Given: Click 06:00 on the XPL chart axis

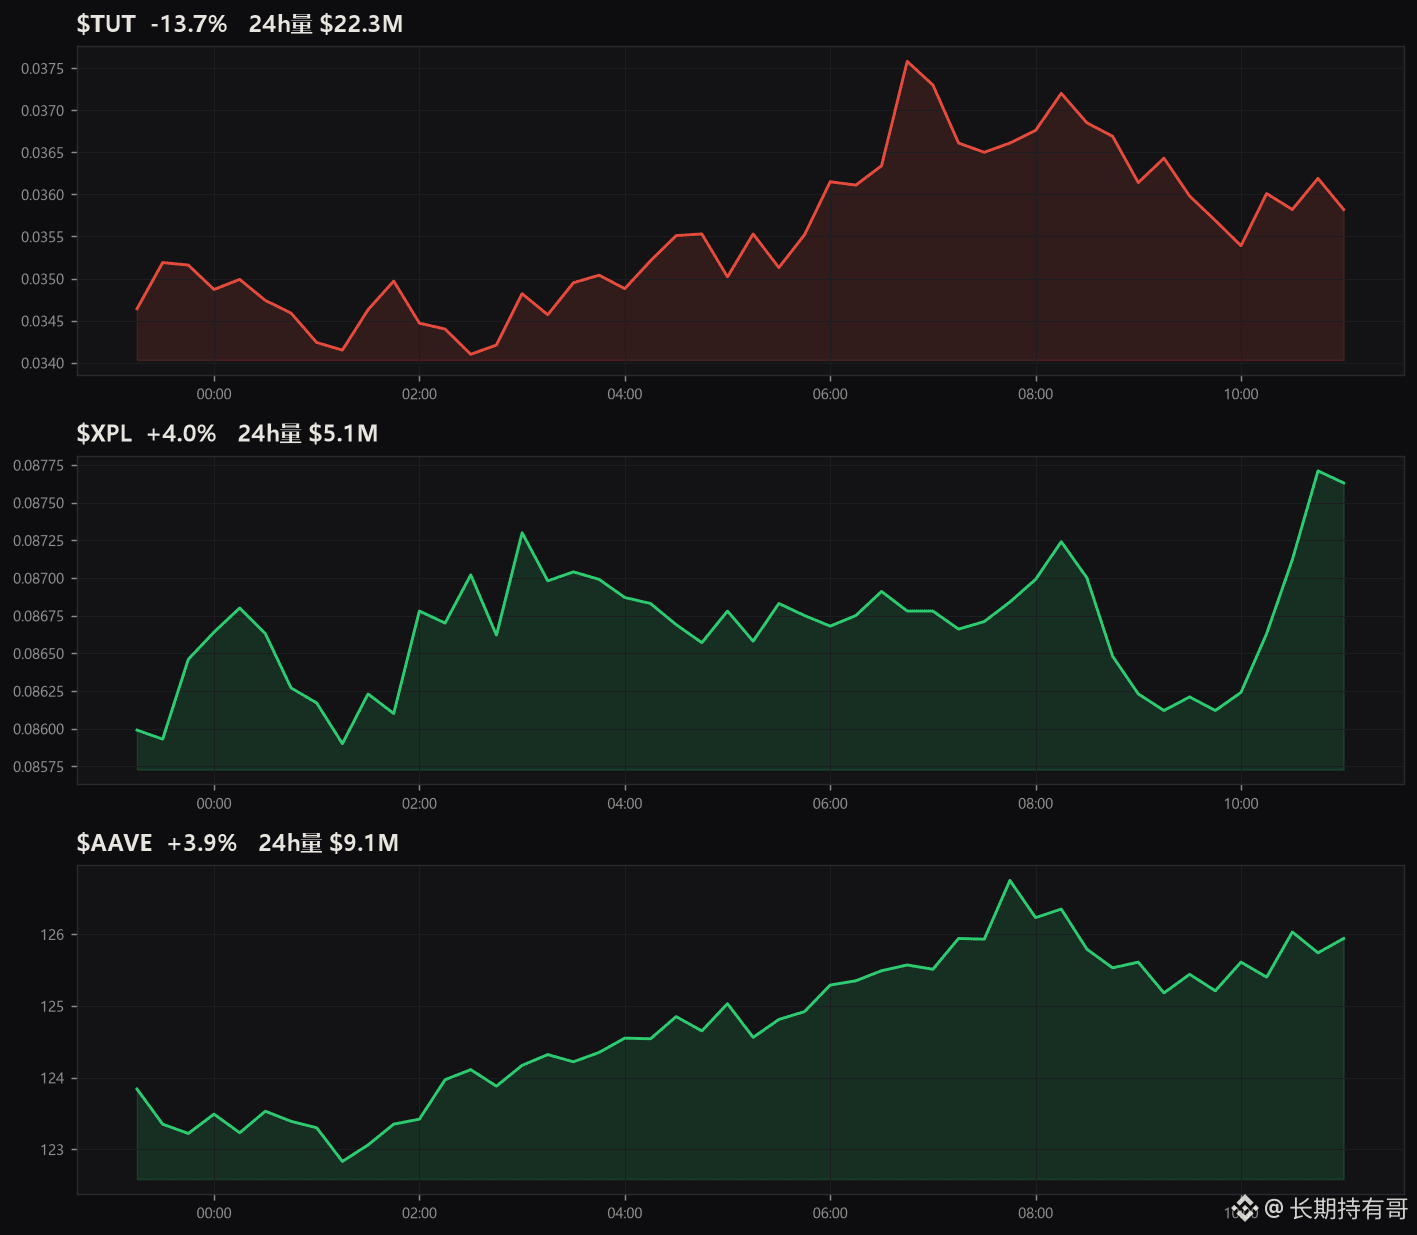Looking at the screenshot, I should click(x=830, y=803).
